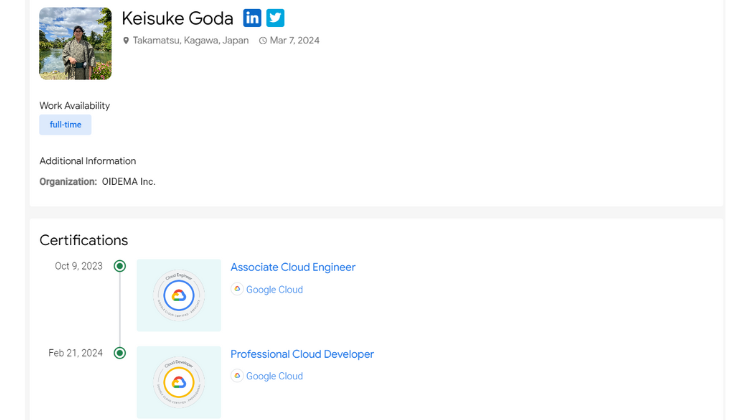Click the full-time availability tag
Screen dimensions: 750x420
65,125
